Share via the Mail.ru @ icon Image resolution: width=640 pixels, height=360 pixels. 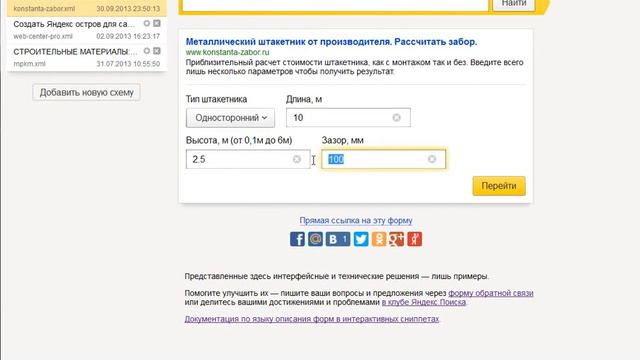click(x=315, y=239)
